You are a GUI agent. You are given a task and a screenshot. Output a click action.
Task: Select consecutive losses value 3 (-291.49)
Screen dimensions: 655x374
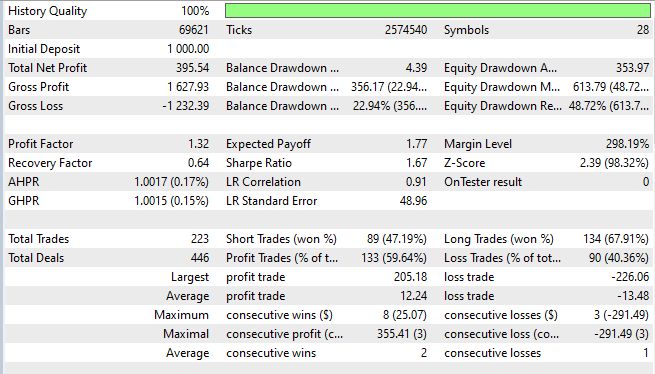pyautogui.click(x=622, y=315)
